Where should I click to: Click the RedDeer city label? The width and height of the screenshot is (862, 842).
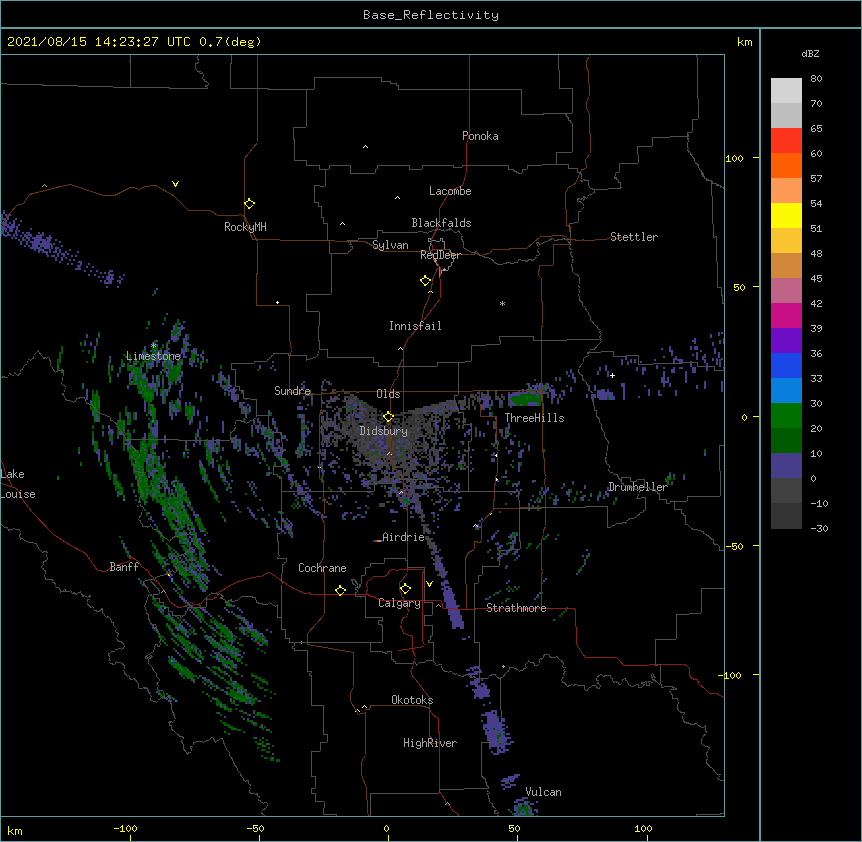[440, 255]
